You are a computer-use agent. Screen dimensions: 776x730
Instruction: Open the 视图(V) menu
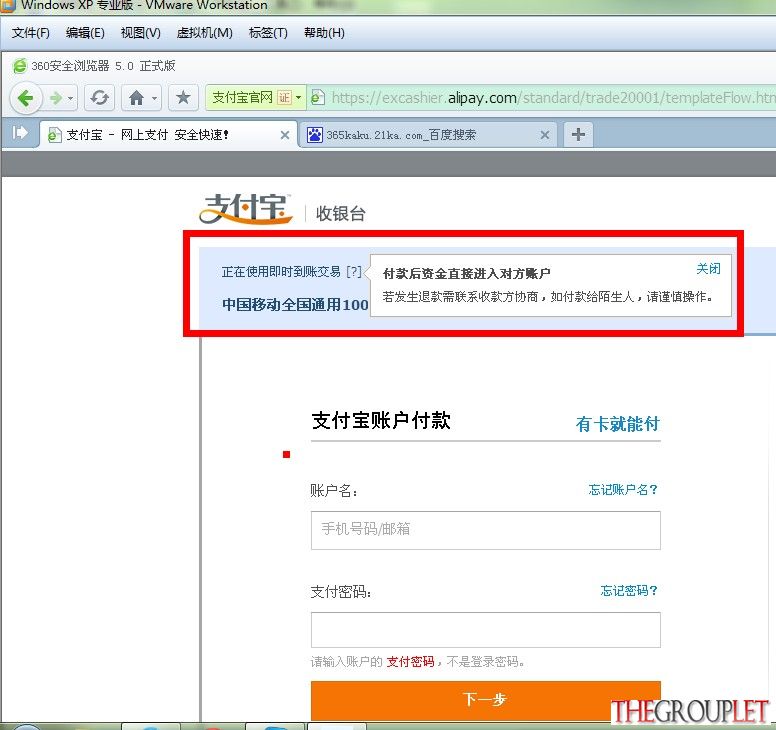pos(141,33)
